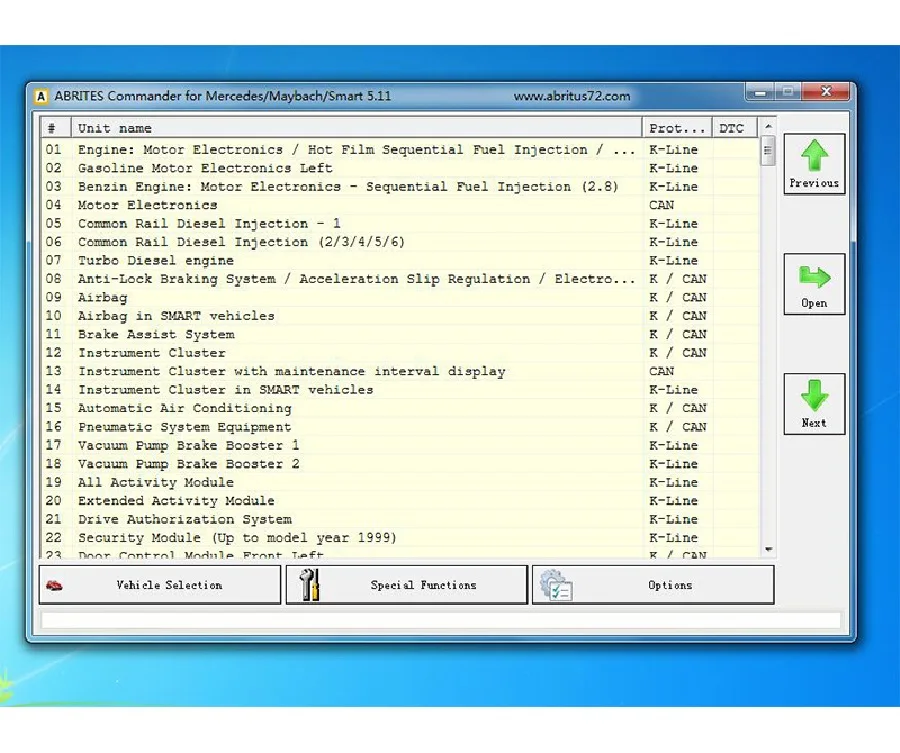Minimize the ABRITES Commander window
Viewport: 900px width, 753px height.
(x=760, y=92)
